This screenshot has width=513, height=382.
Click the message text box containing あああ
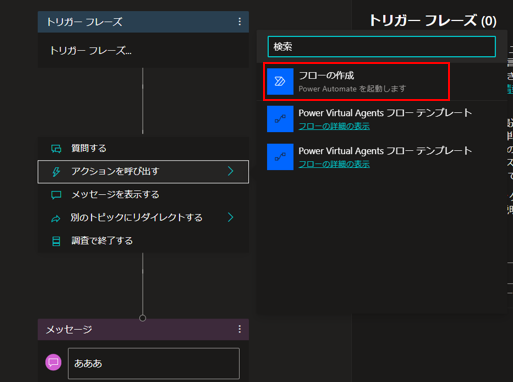click(154, 363)
